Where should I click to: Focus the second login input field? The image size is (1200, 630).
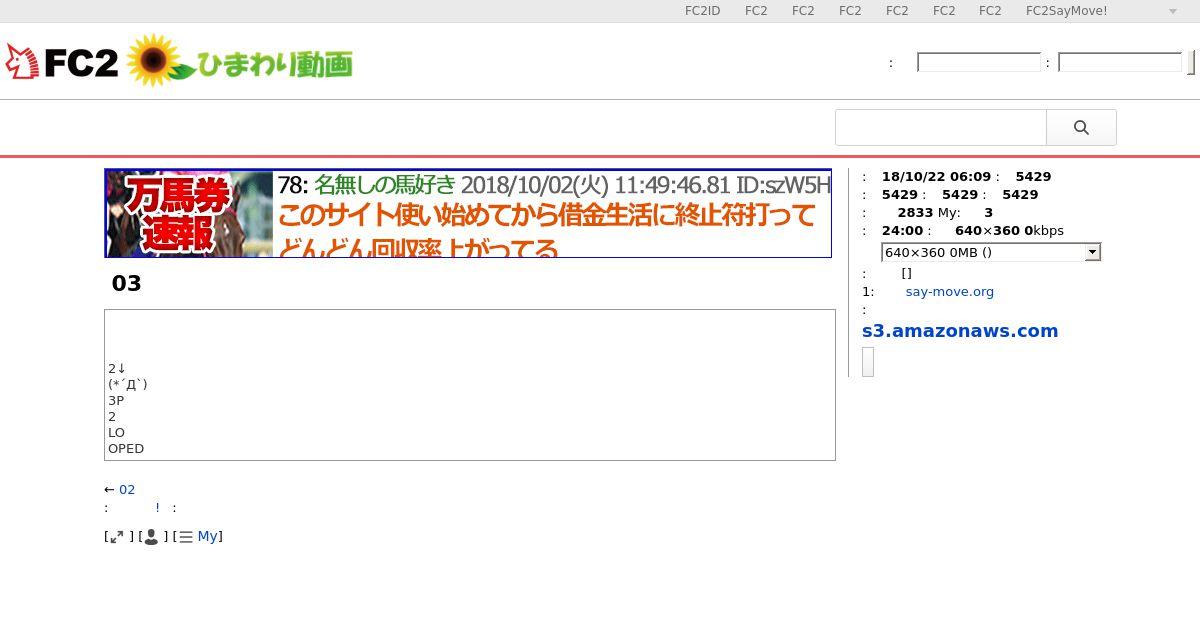coord(1120,62)
